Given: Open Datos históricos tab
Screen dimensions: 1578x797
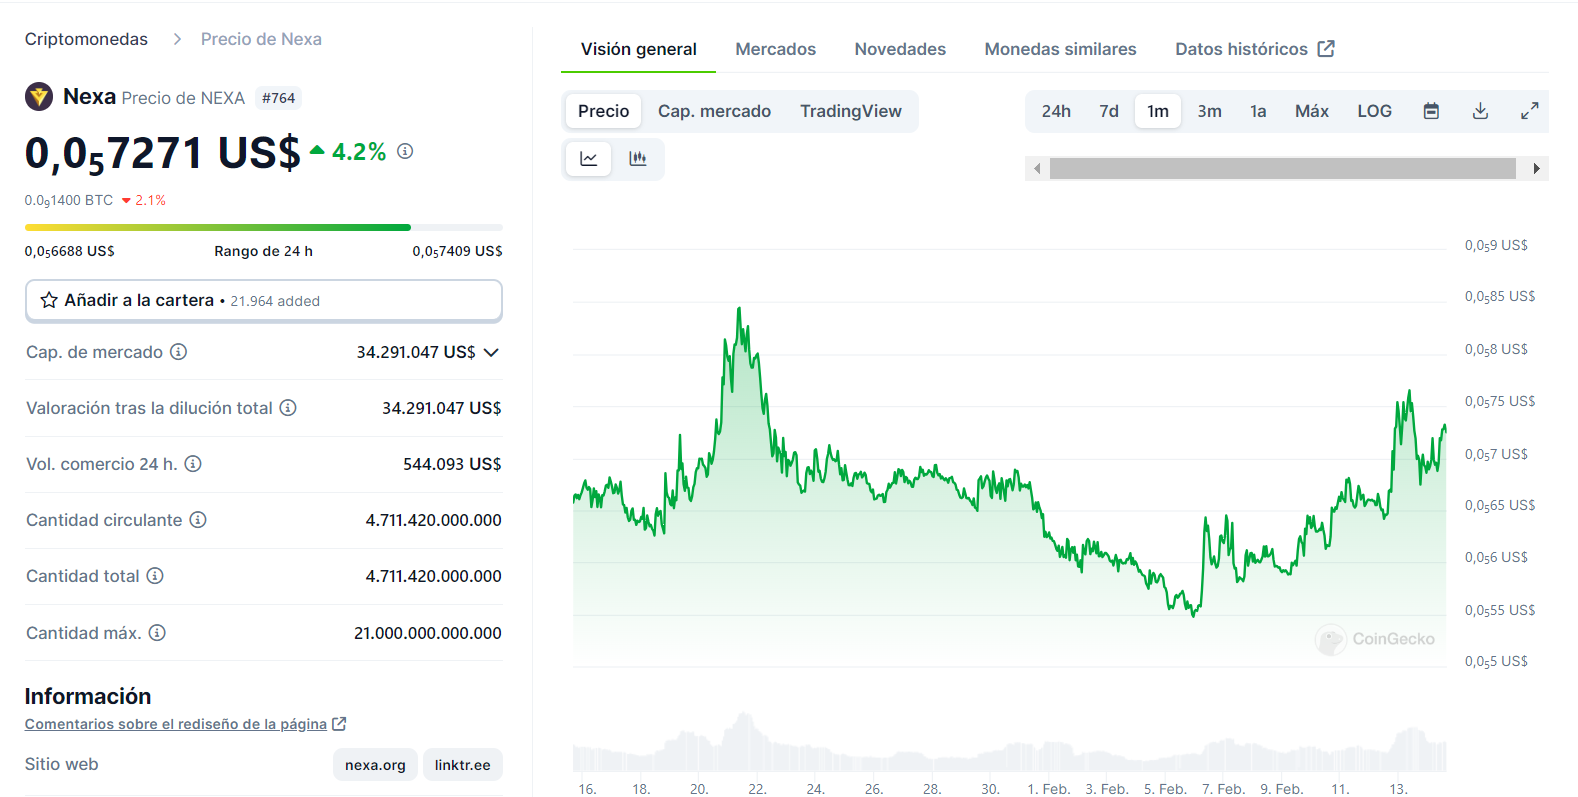Looking at the screenshot, I should point(1254,49).
